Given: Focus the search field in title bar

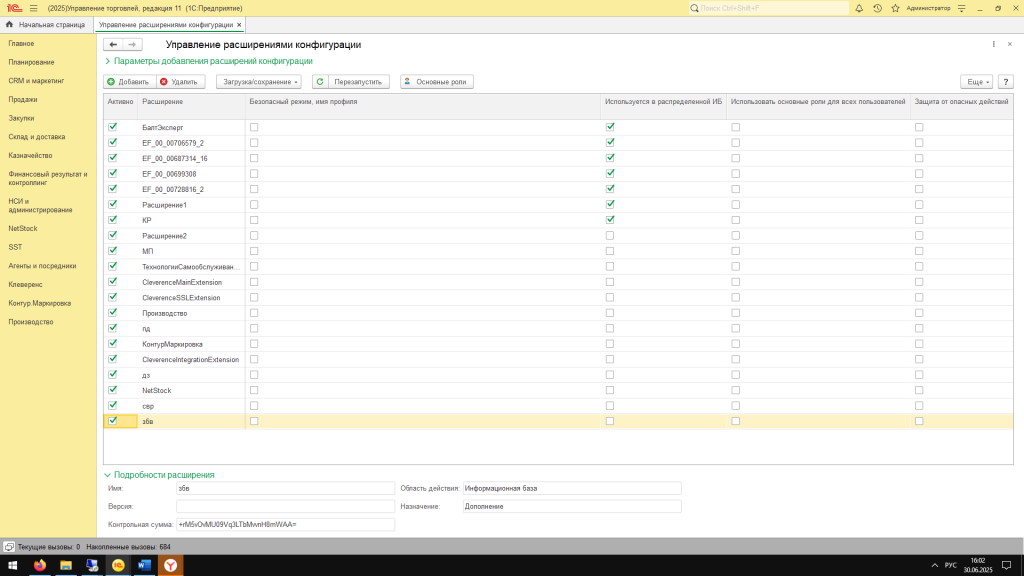Looking at the screenshot, I should tap(769, 8).
